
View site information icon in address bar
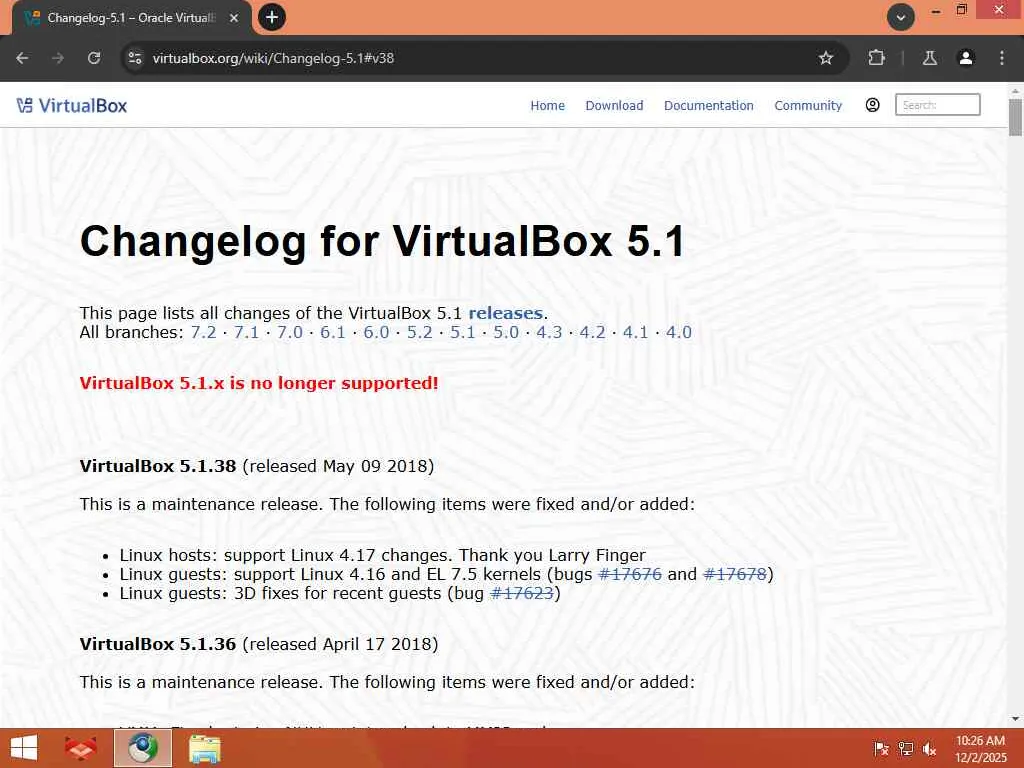click(135, 58)
